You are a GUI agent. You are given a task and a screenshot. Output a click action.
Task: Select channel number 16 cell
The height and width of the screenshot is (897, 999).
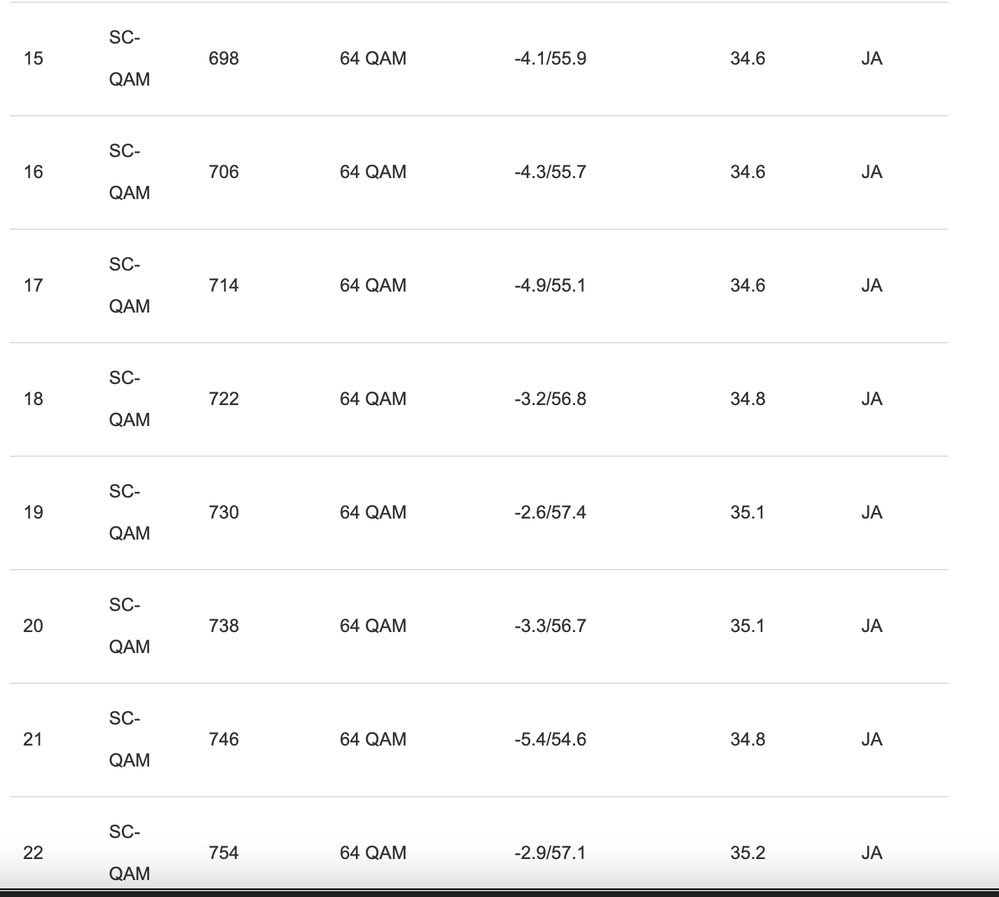pos(33,172)
